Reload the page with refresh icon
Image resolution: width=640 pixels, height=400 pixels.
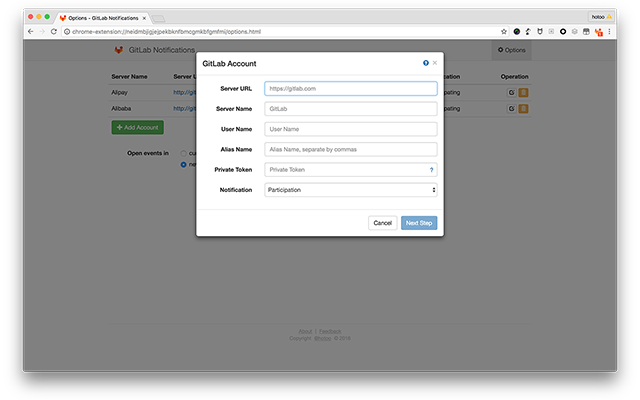point(54,31)
